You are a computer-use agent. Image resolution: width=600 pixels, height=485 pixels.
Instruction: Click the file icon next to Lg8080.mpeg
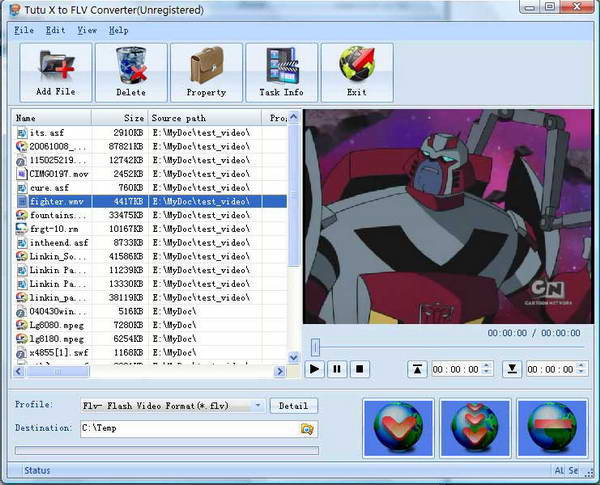click(x=22, y=325)
